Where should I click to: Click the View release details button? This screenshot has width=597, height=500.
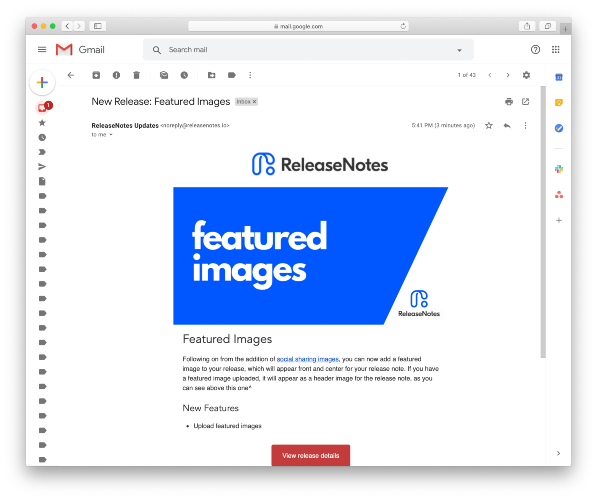click(x=311, y=455)
